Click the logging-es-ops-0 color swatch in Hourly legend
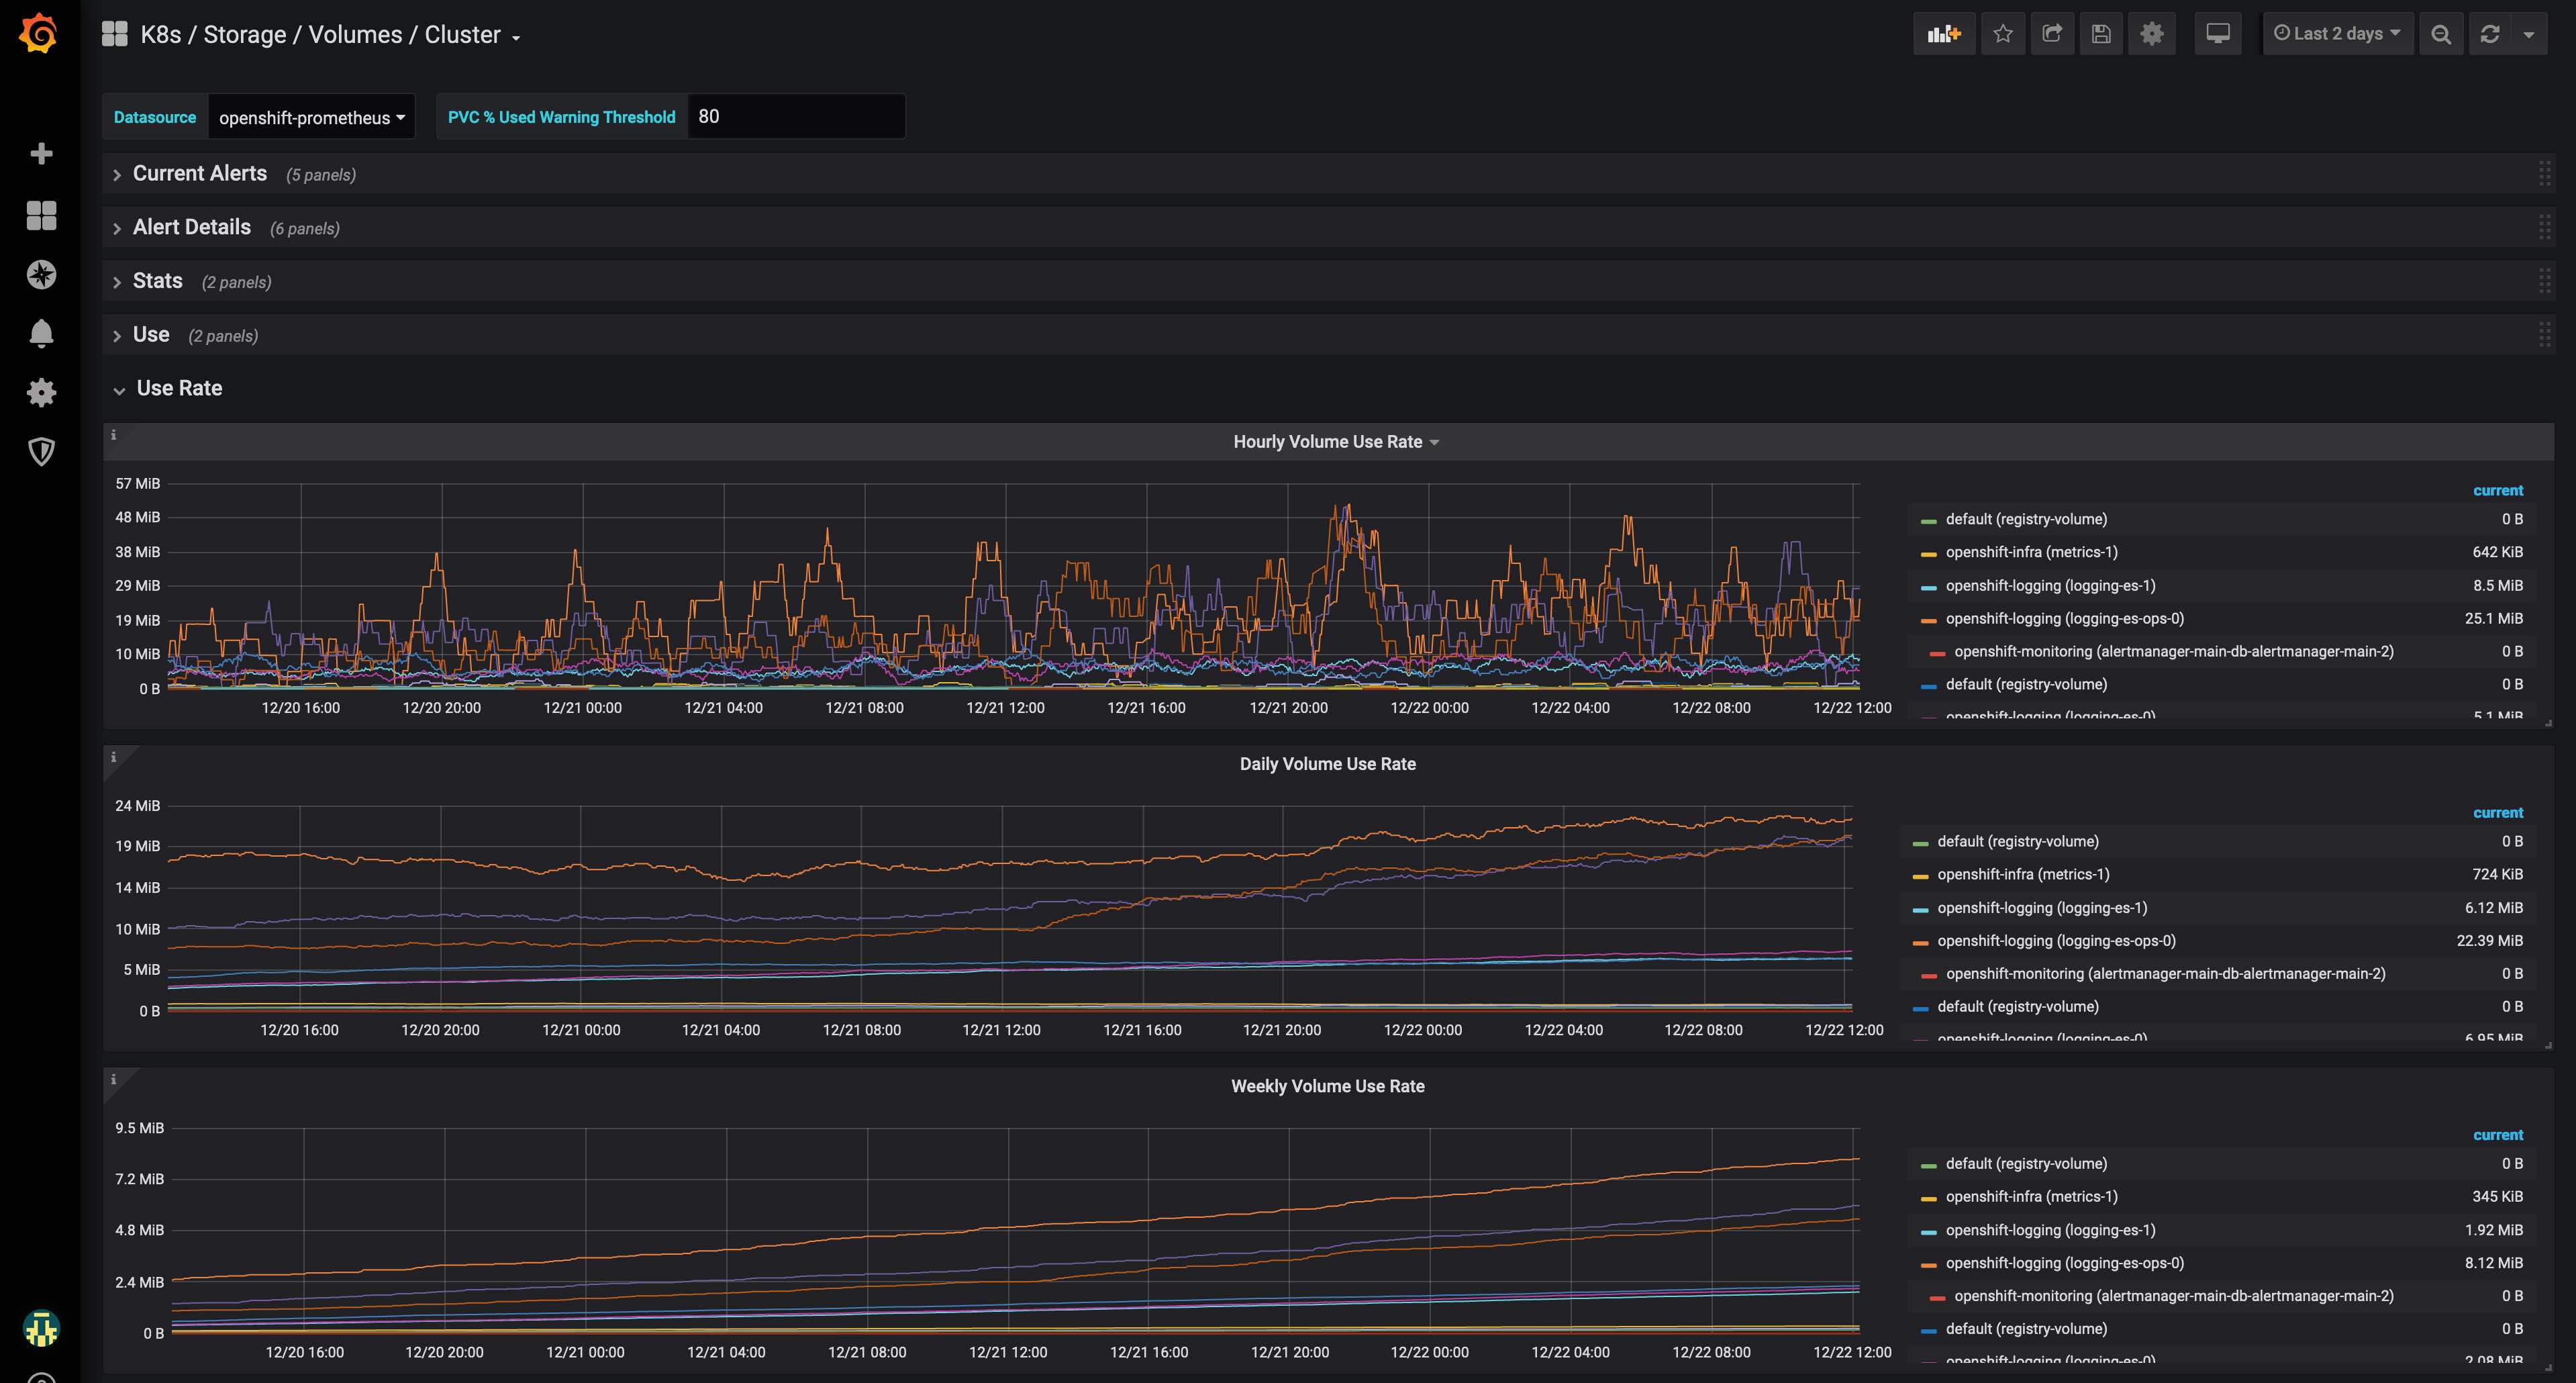 point(1928,620)
